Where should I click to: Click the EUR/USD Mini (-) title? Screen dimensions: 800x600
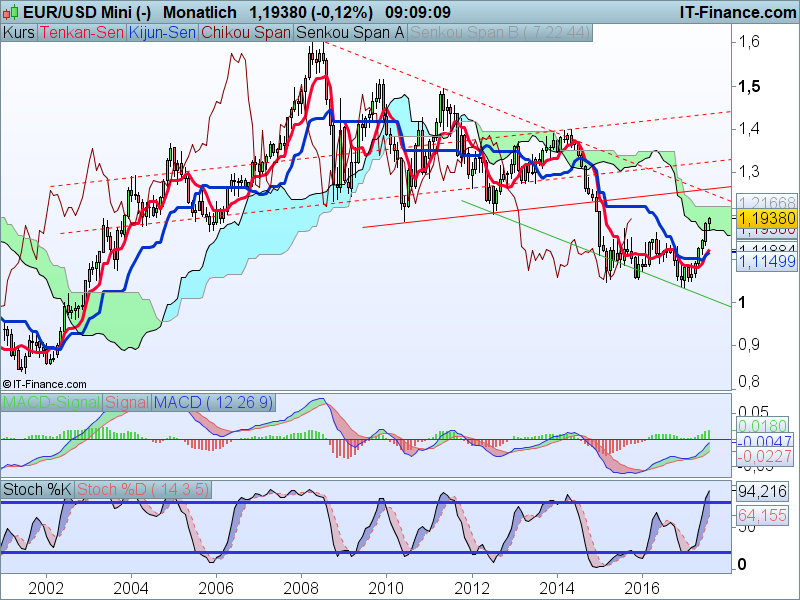87,12
